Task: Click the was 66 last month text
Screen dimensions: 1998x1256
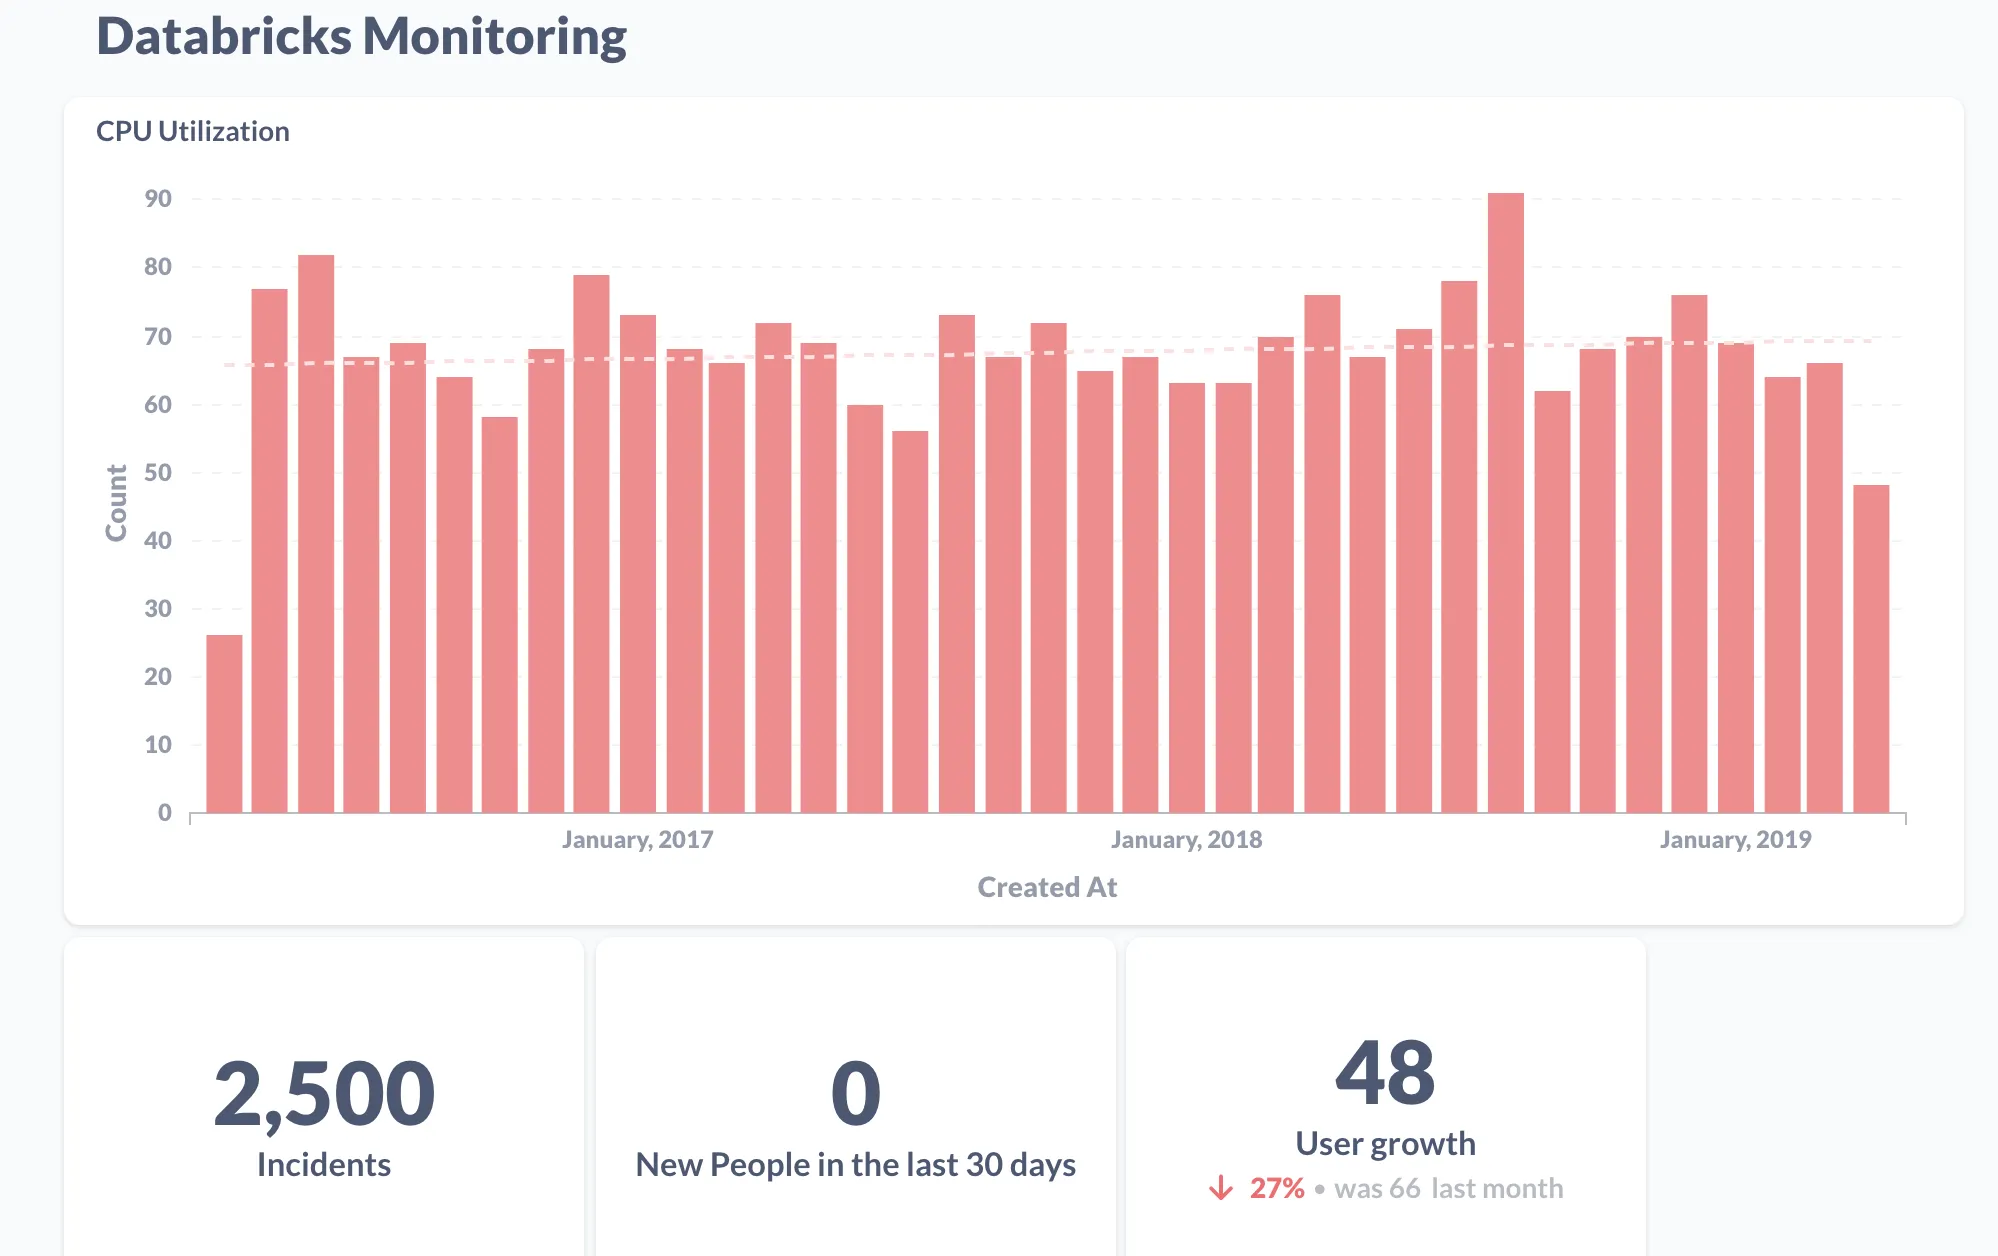Action: point(1450,1188)
